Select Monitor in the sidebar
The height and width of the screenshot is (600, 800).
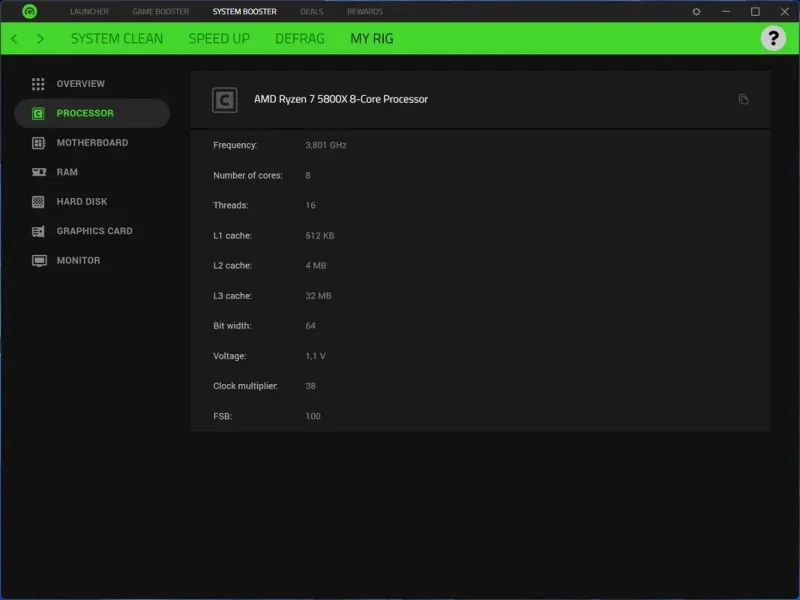coord(92,261)
